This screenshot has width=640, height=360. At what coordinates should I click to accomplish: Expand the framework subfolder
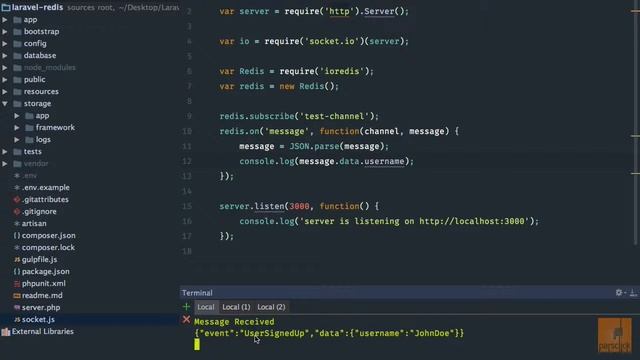point(17,128)
